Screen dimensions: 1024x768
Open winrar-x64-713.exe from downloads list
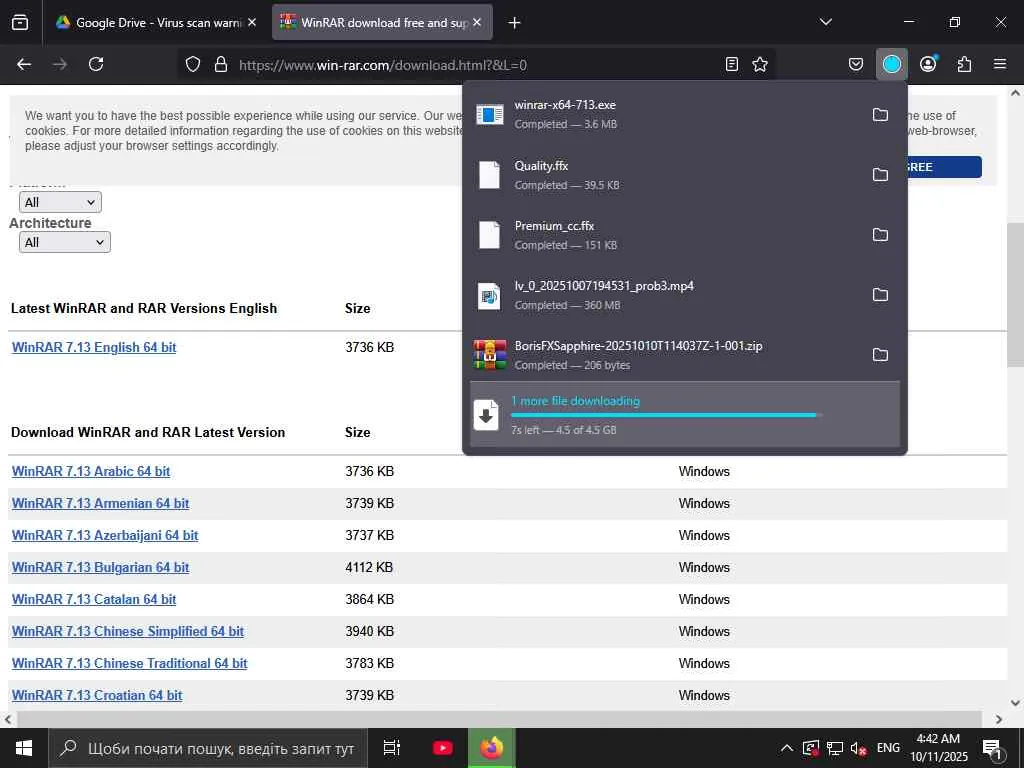tap(665, 114)
